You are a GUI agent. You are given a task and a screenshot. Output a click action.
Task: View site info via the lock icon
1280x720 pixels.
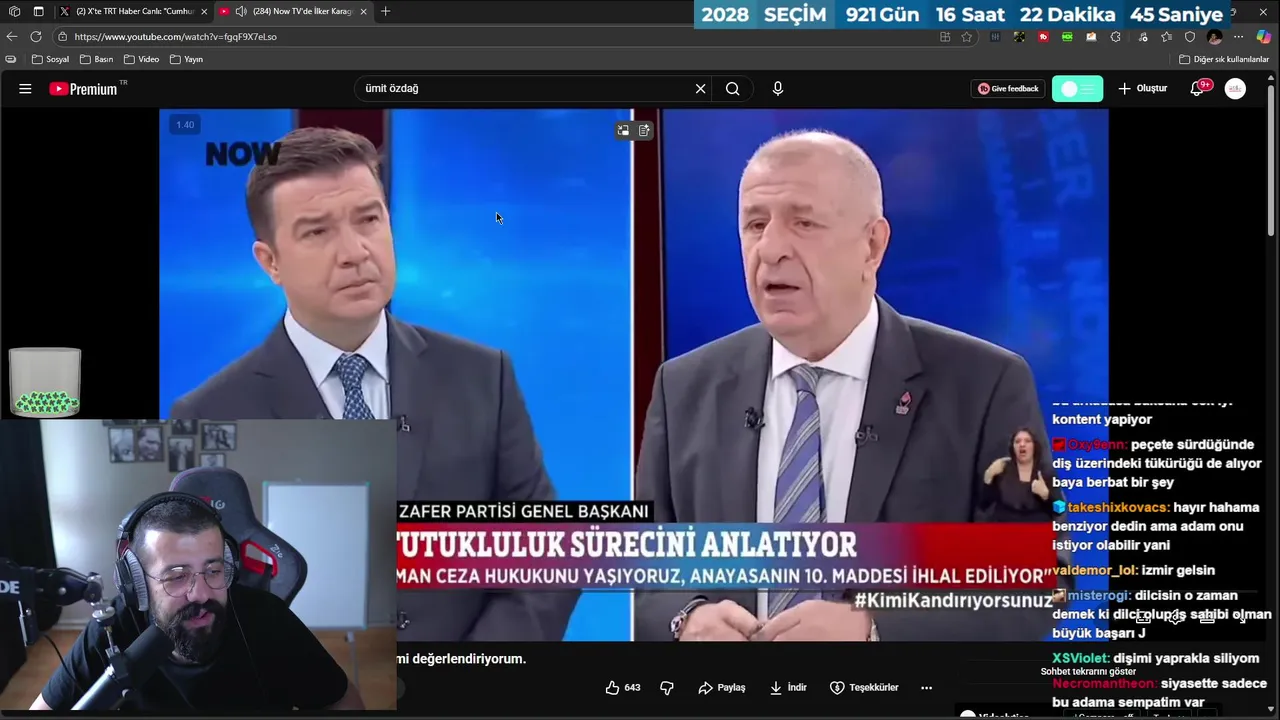click(62, 36)
